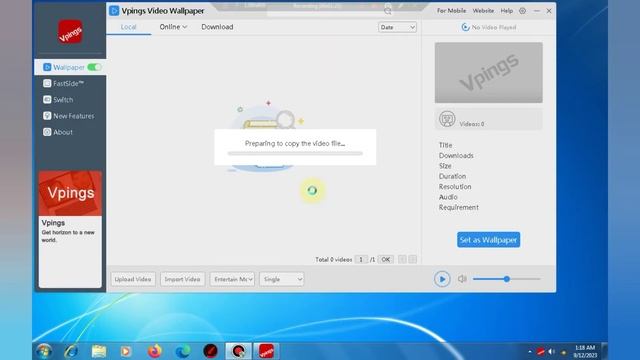This screenshot has height=360, width=640.
Task: Click the page number input field
Action: (361, 260)
